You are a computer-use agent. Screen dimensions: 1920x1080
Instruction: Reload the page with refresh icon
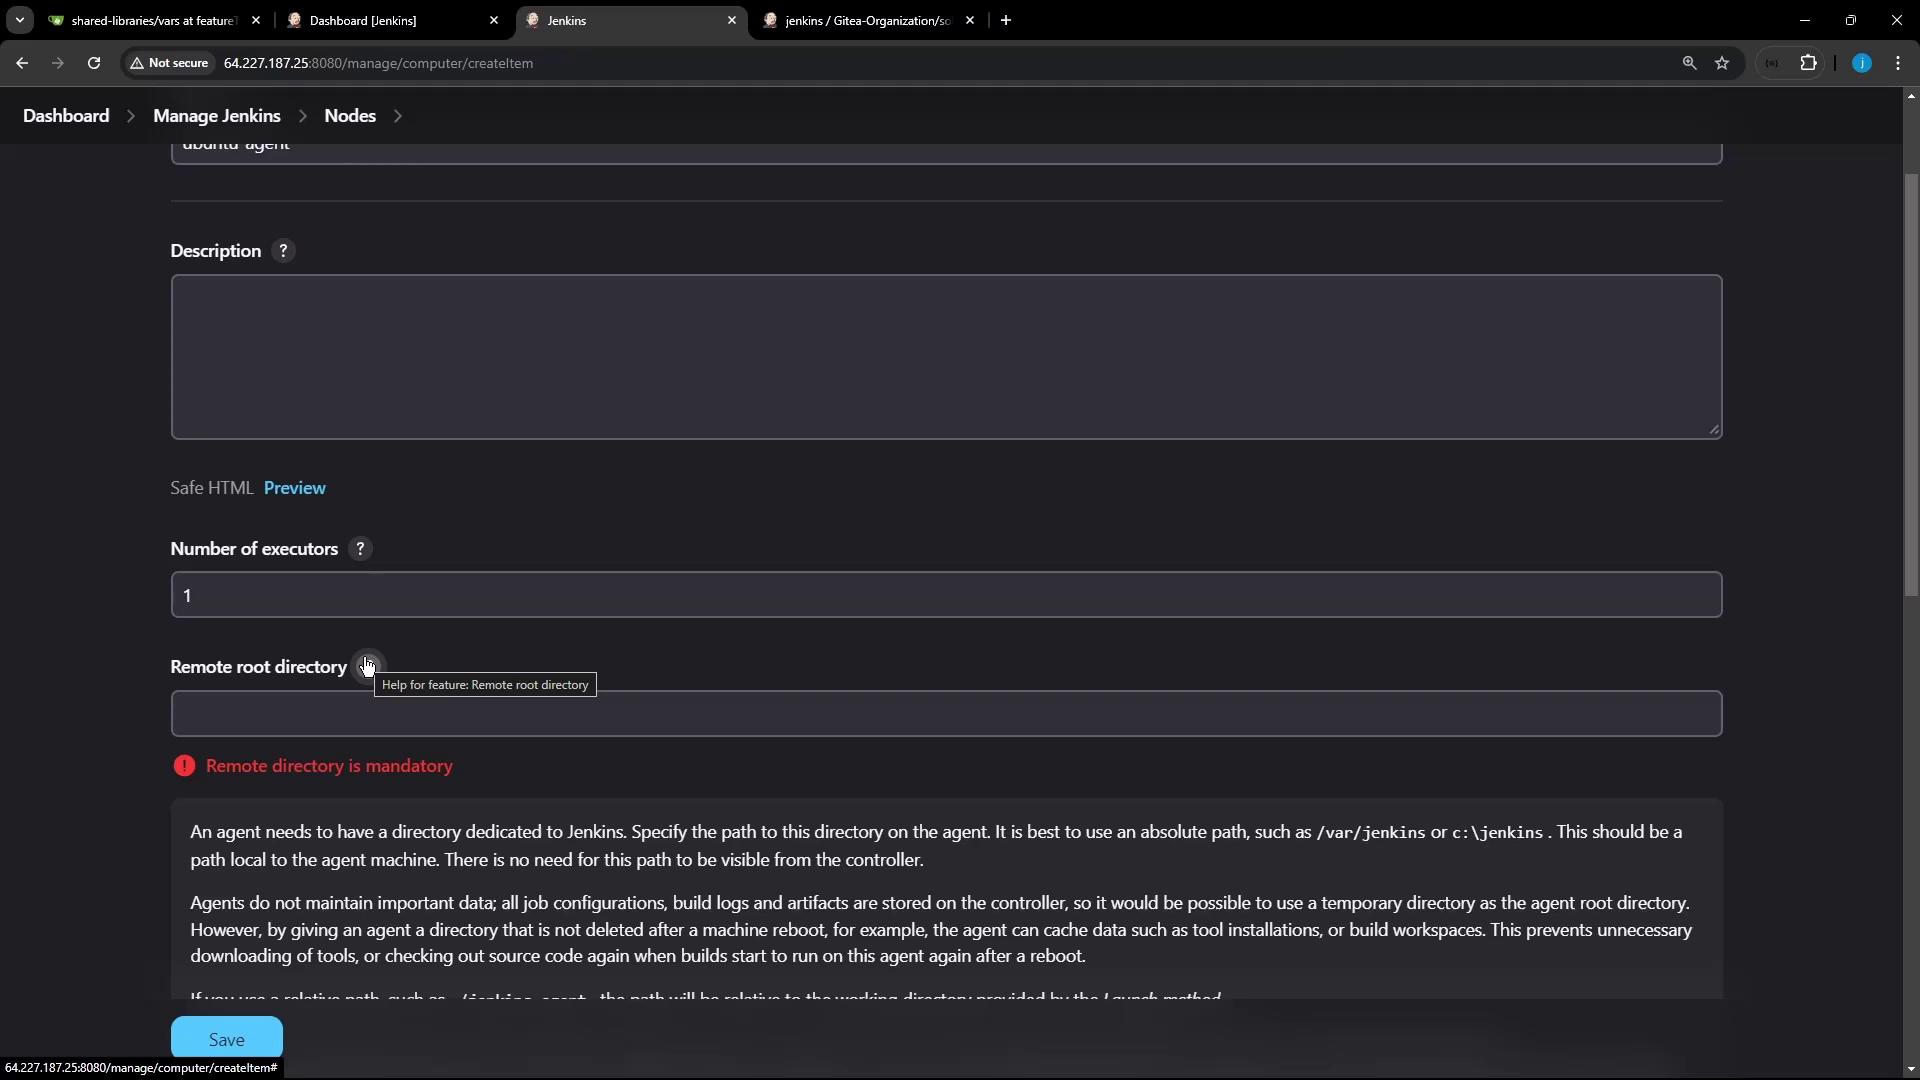click(94, 63)
